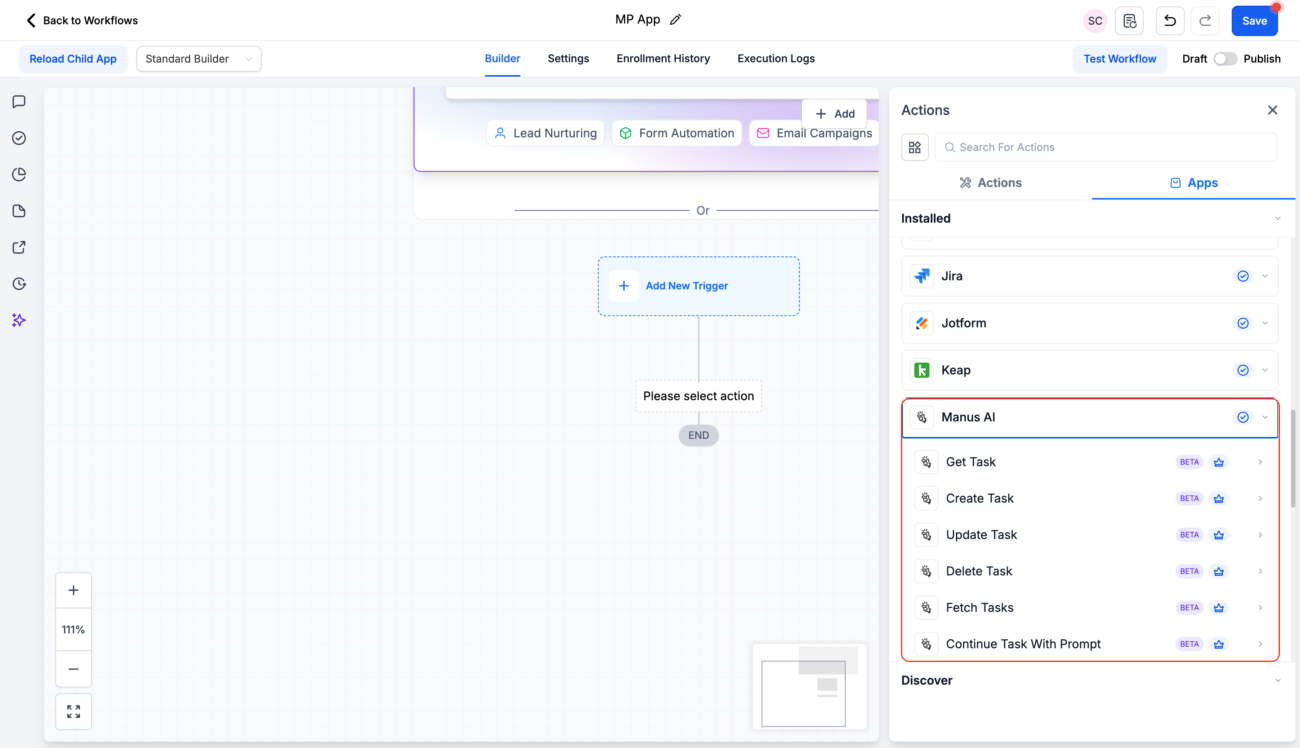Click the Search For Actions field
Screen dimensions: 1300x748
pyautogui.click(x=1105, y=147)
